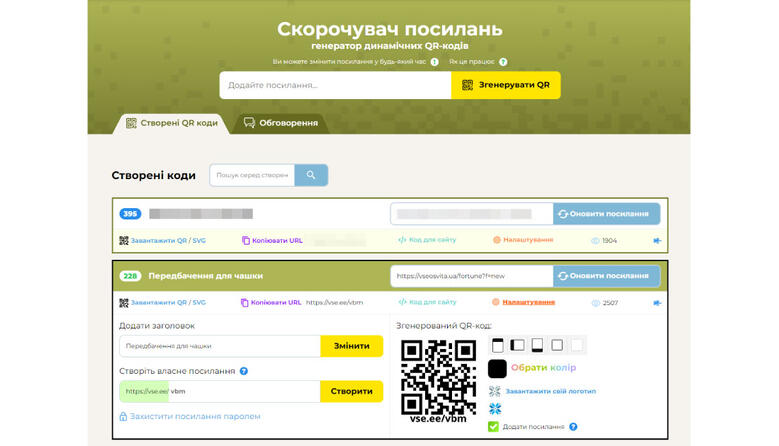Click Оновити посилання for Передбачення для чашки
This screenshot has width=779, height=446.
point(607,276)
